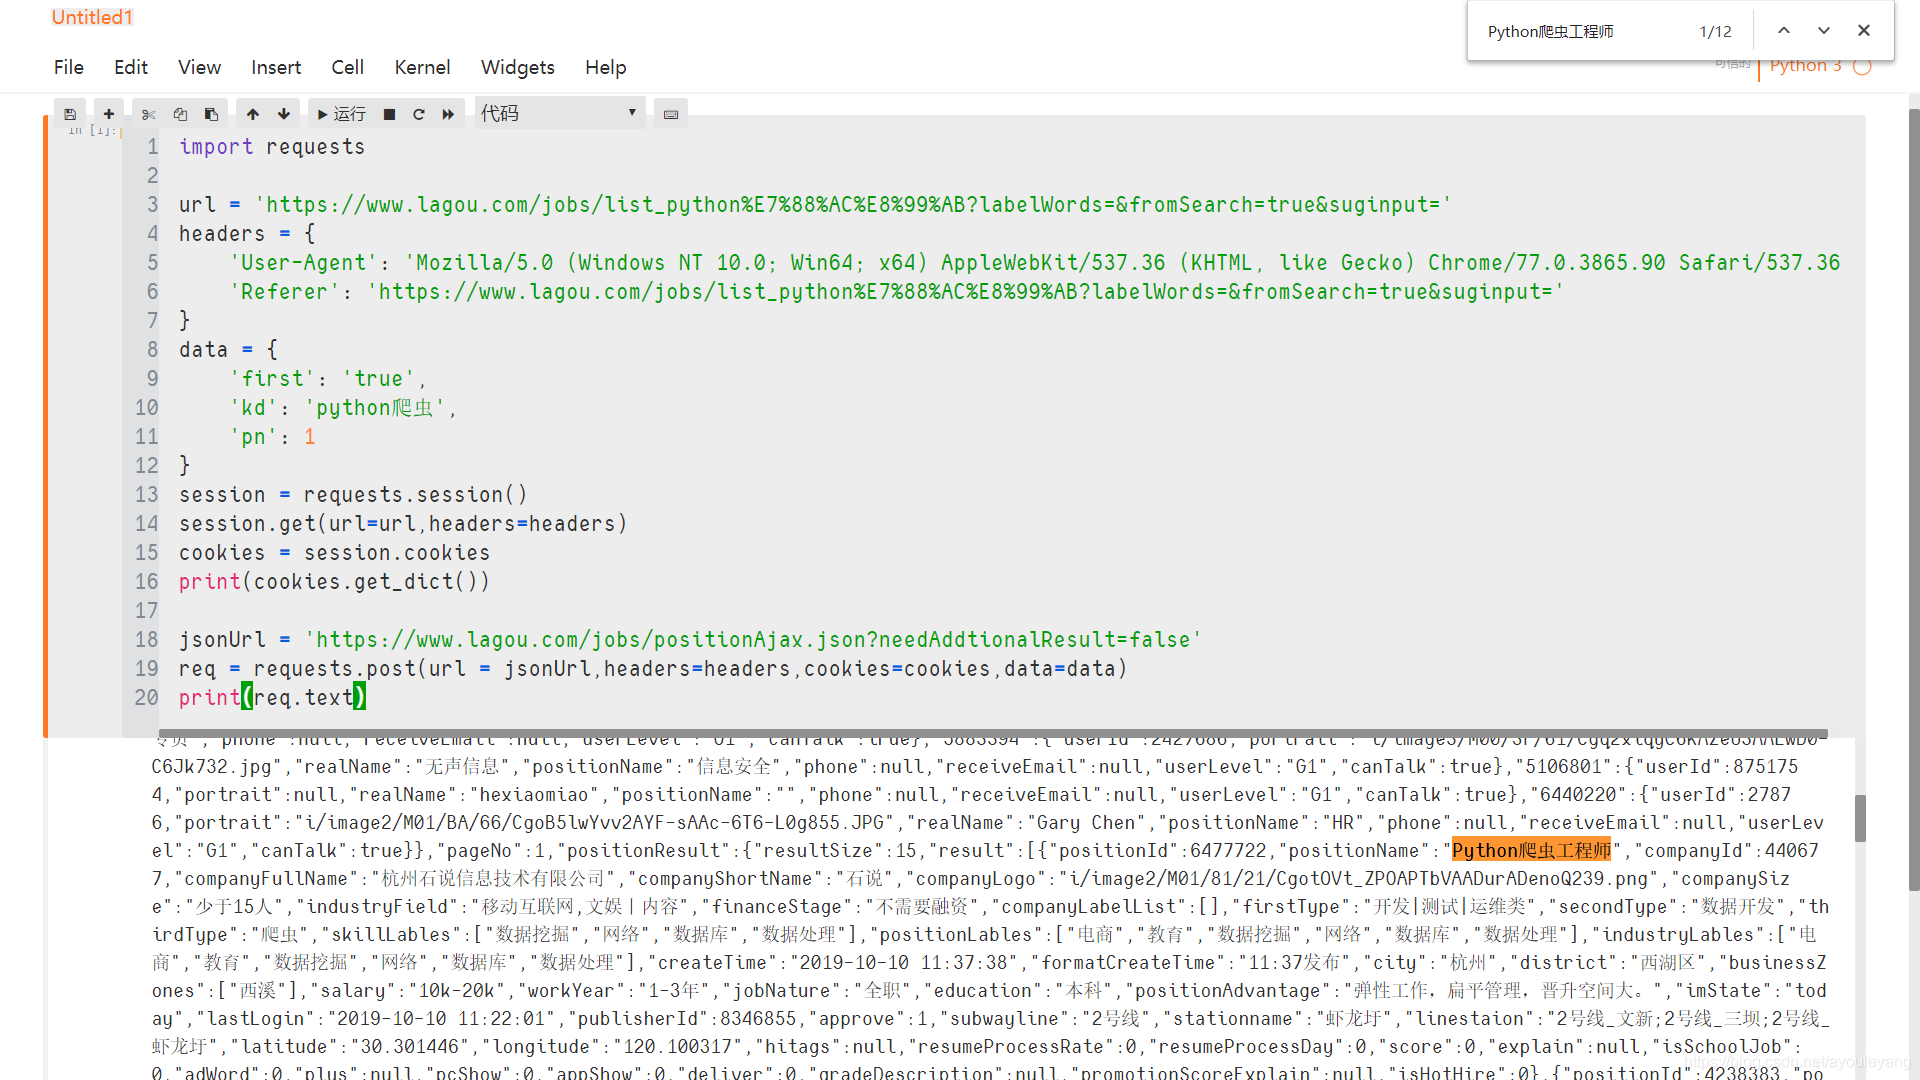
Task: Open the Edit menu
Action: click(x=131, y=67)
